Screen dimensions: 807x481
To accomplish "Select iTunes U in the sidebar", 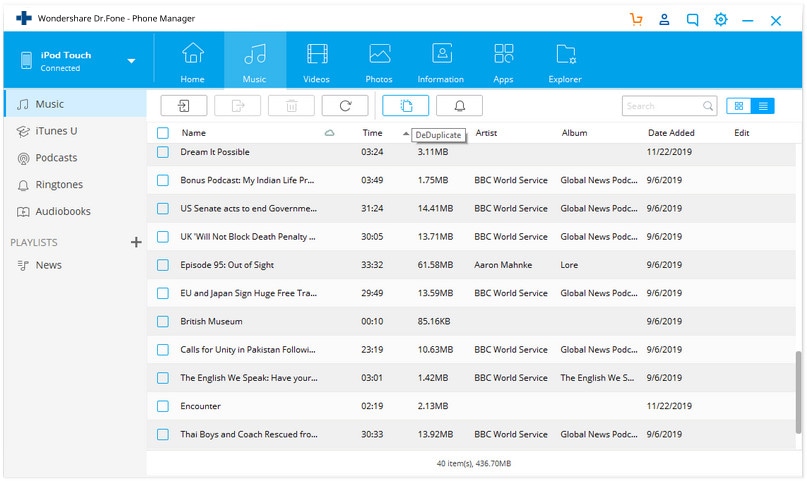I will [x=75, y=131].
